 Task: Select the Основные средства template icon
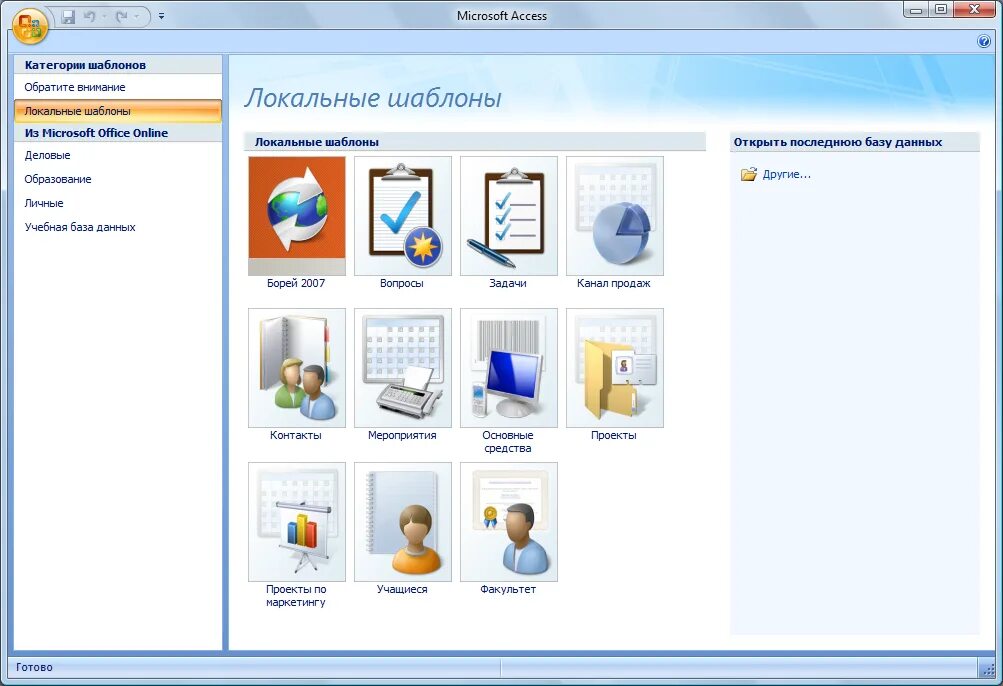(x=509, y=368)
